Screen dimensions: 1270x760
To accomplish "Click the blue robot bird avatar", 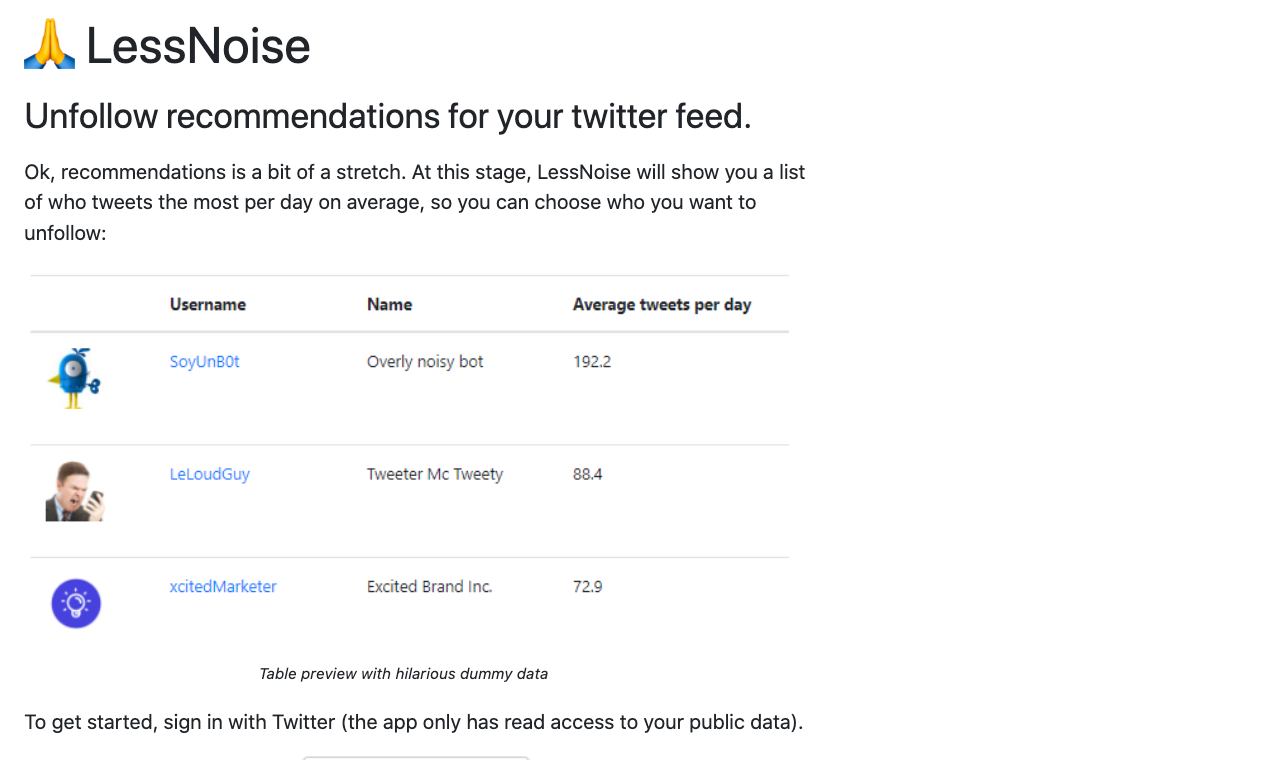I will 75,379.
